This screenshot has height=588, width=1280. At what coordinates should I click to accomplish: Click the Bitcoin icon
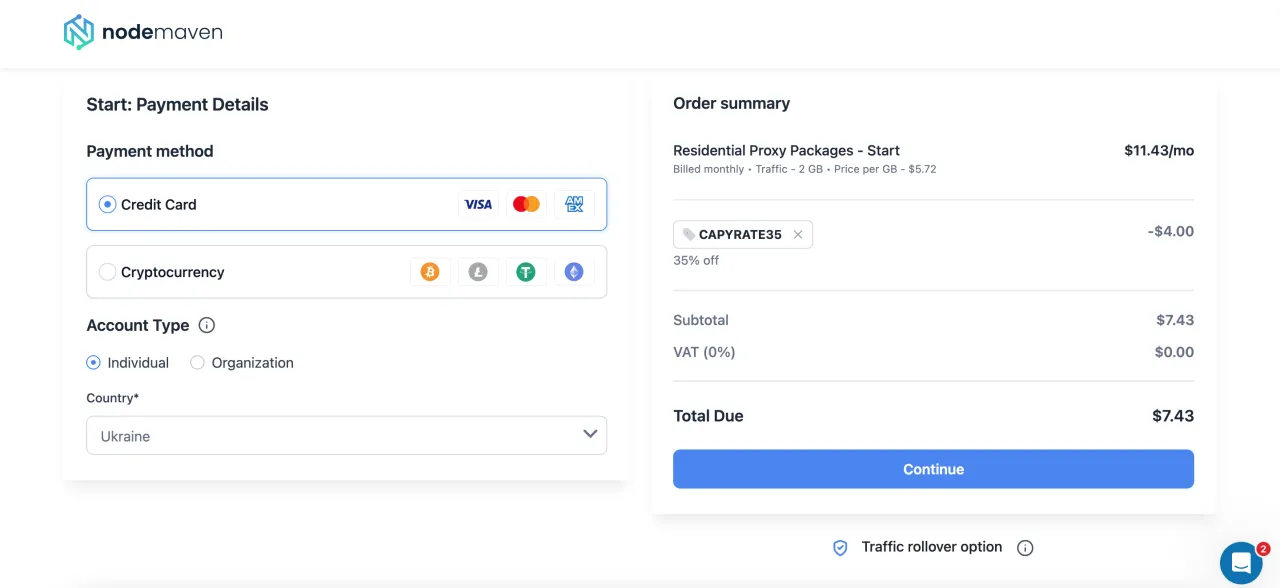point(430,272)
